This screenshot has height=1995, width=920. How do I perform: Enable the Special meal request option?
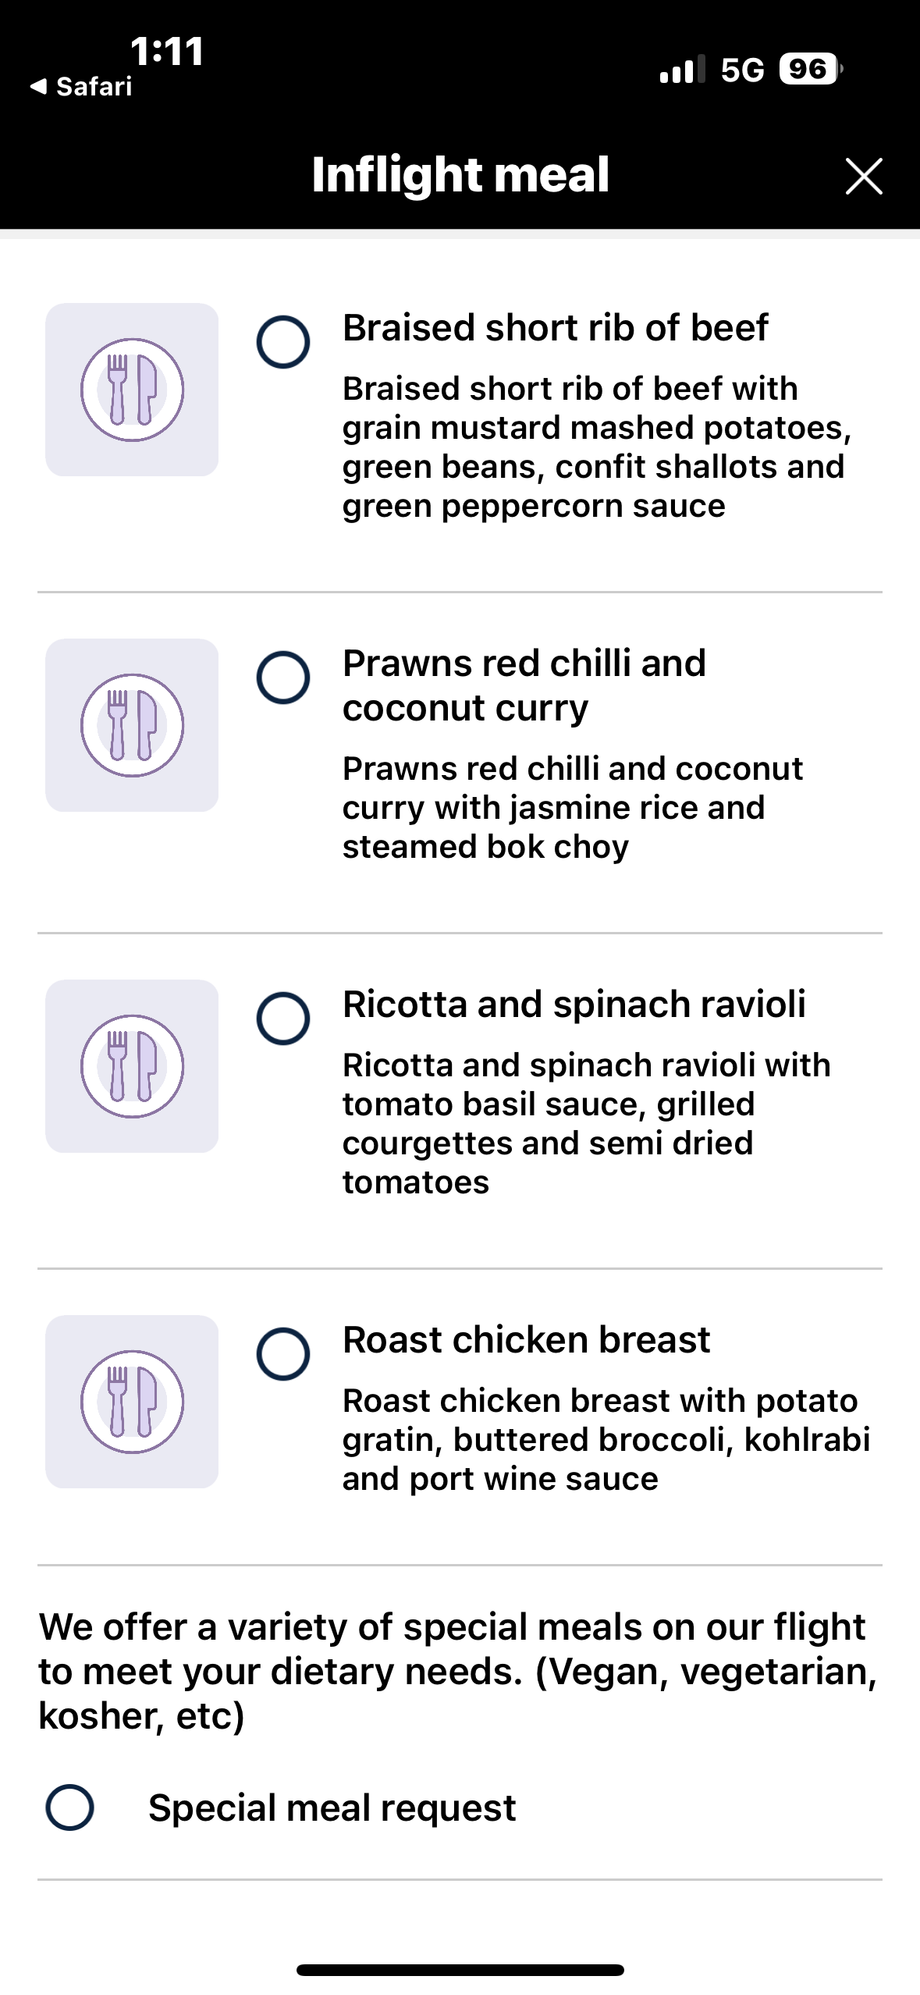click(70, 1807)
